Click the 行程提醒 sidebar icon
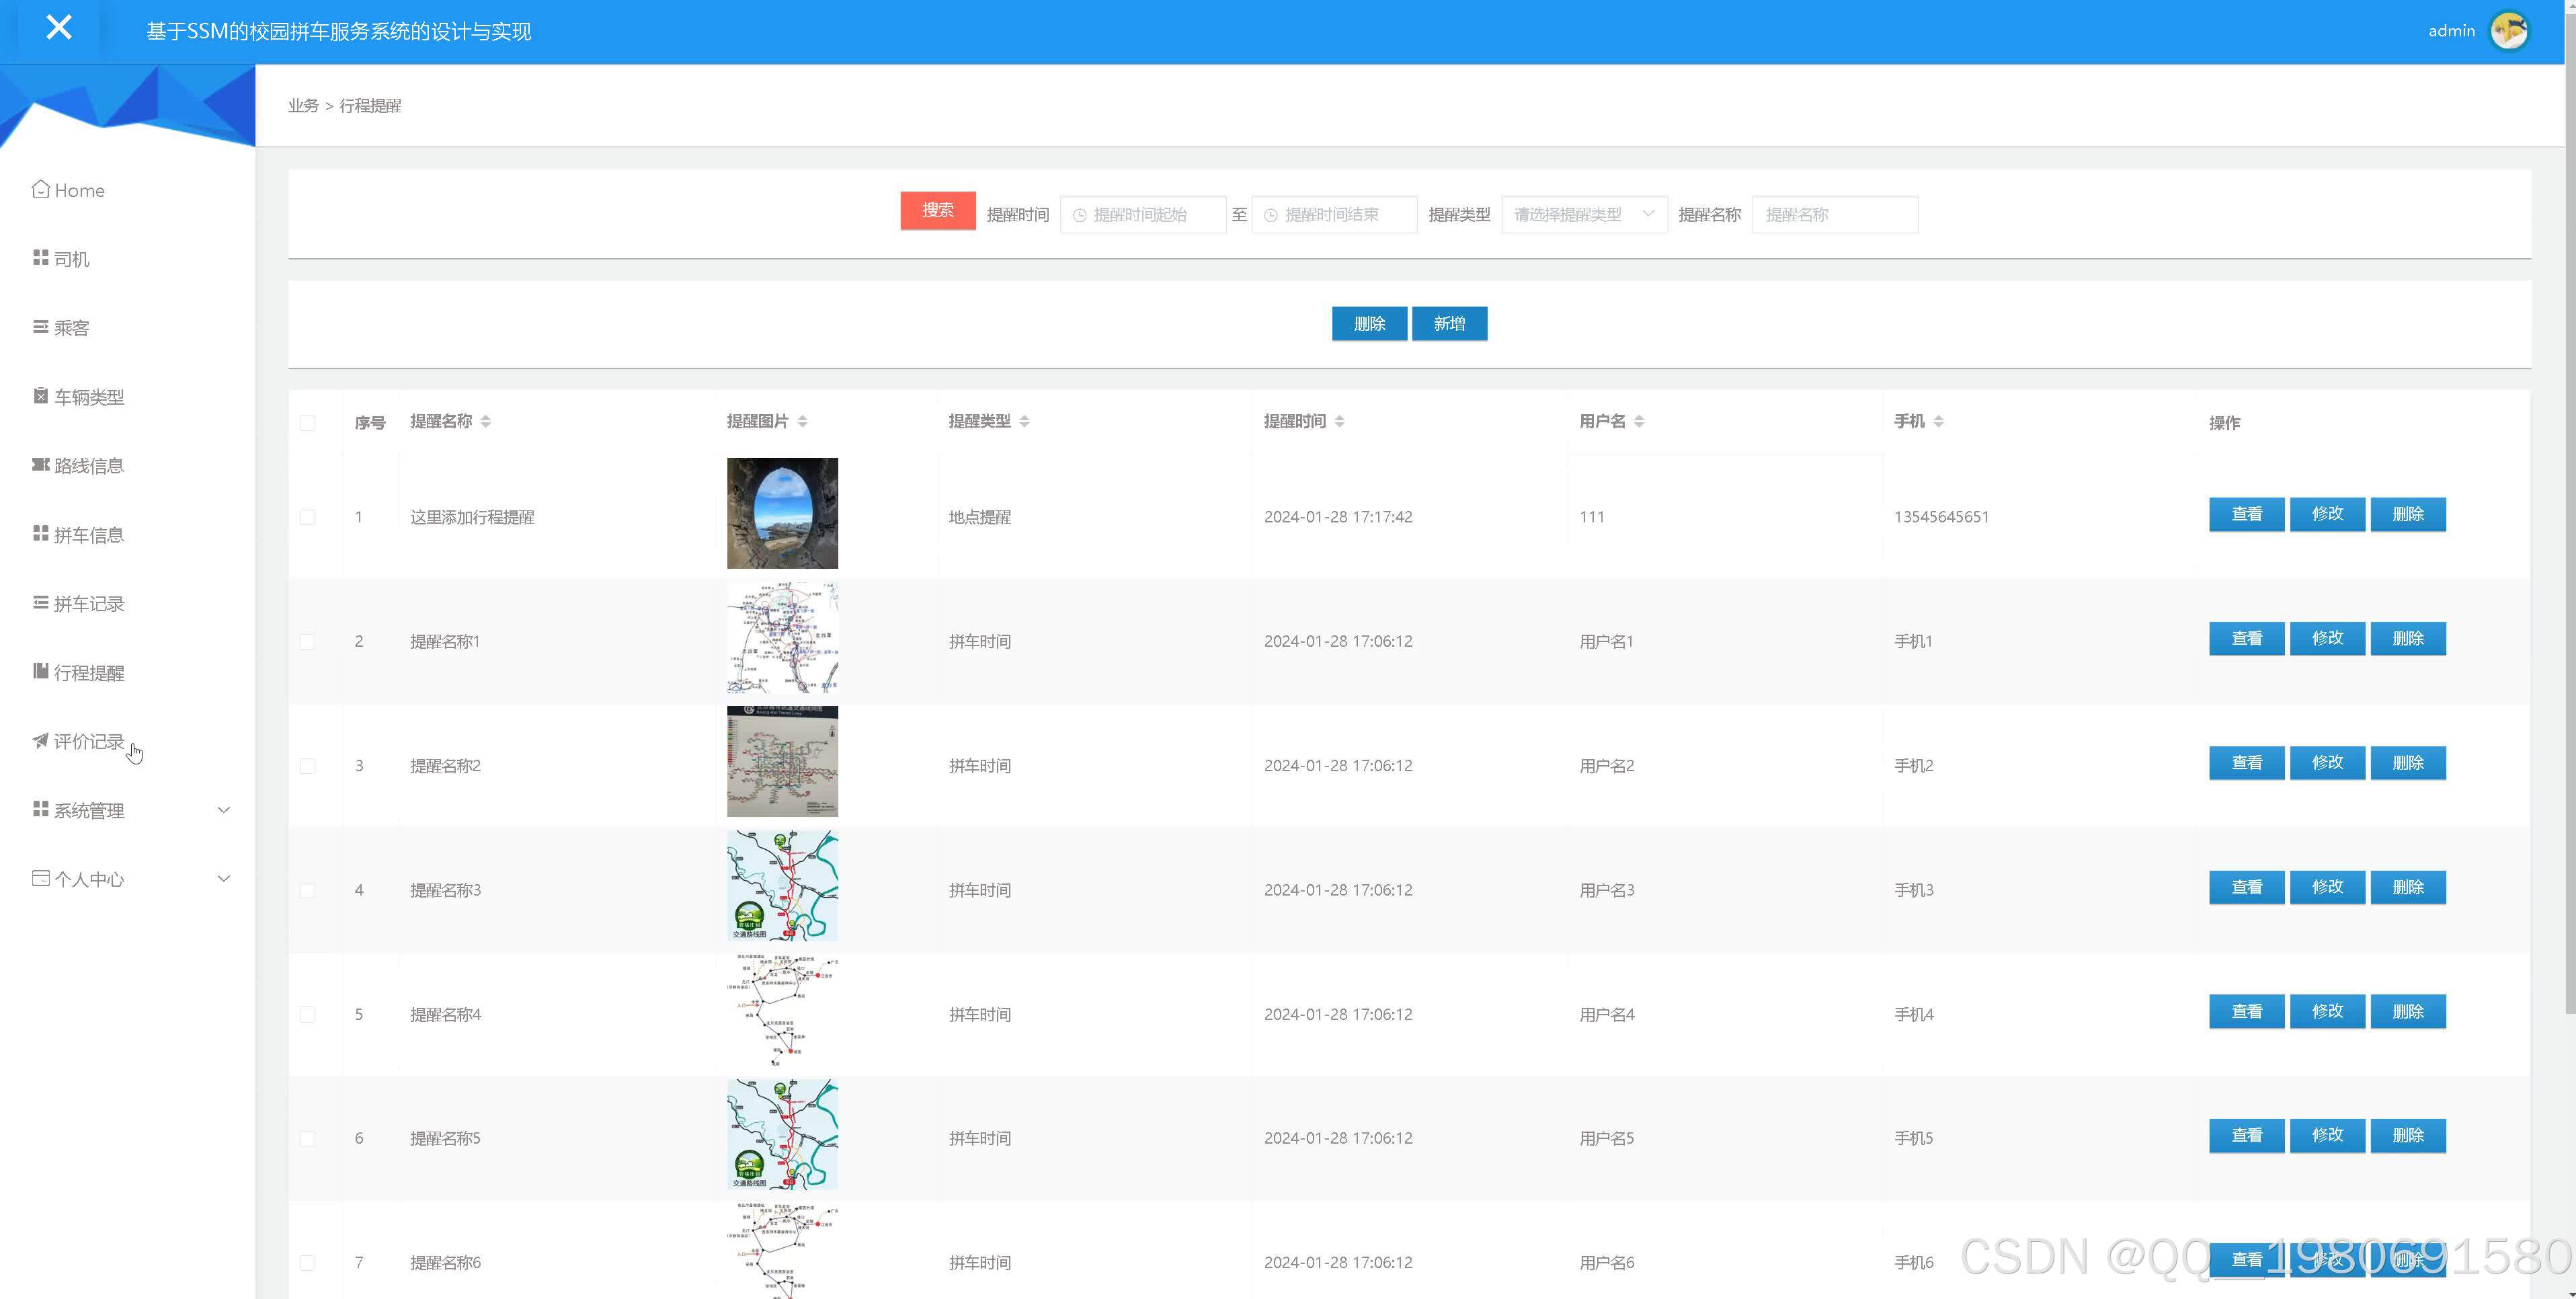2576x1299 pixels. (x=40, y=671)
